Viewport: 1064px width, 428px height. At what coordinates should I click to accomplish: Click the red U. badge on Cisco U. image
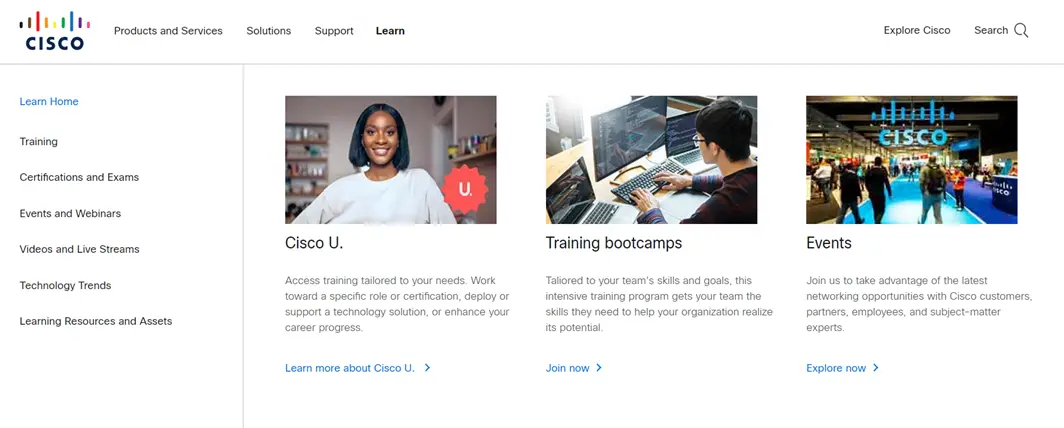[x=465, y=189]
